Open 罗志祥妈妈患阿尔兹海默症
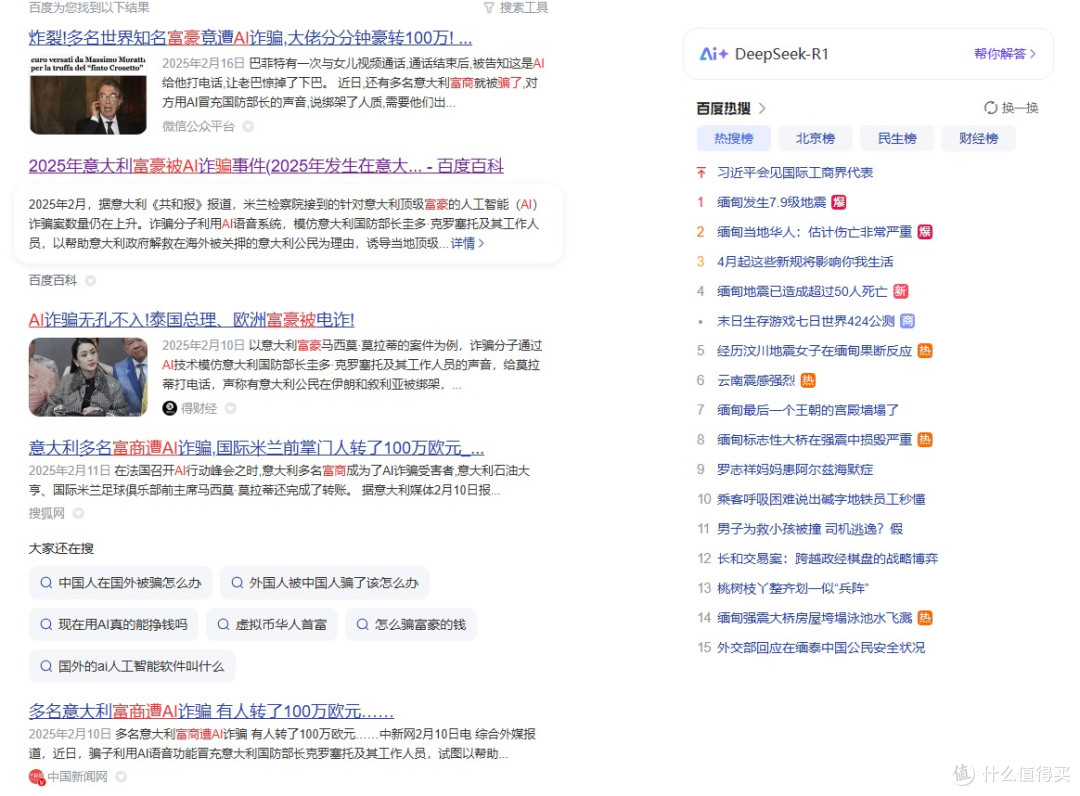The height and width of the screenshot is (796, 1080). [795, 469]
